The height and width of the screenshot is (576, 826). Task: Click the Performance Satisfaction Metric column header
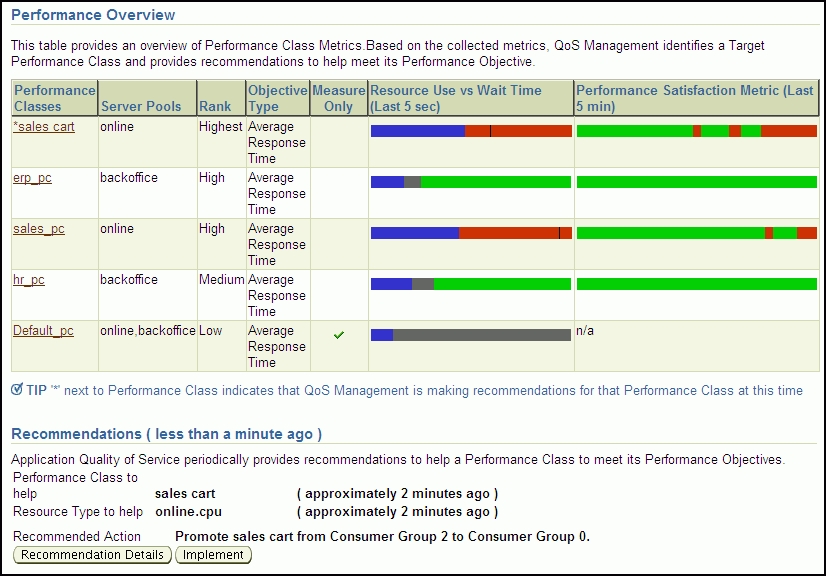(695, 98)
